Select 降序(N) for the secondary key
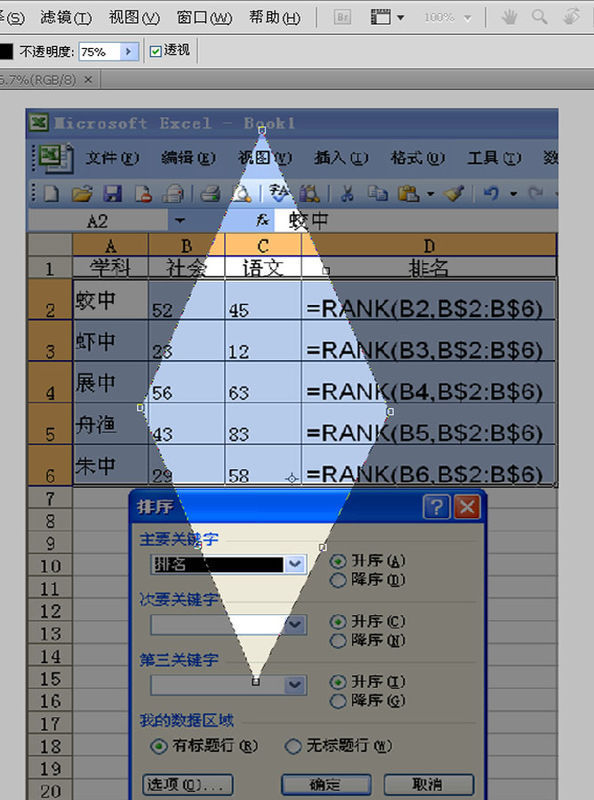Viewport: 594px width, 800px height. click(338, 640)
